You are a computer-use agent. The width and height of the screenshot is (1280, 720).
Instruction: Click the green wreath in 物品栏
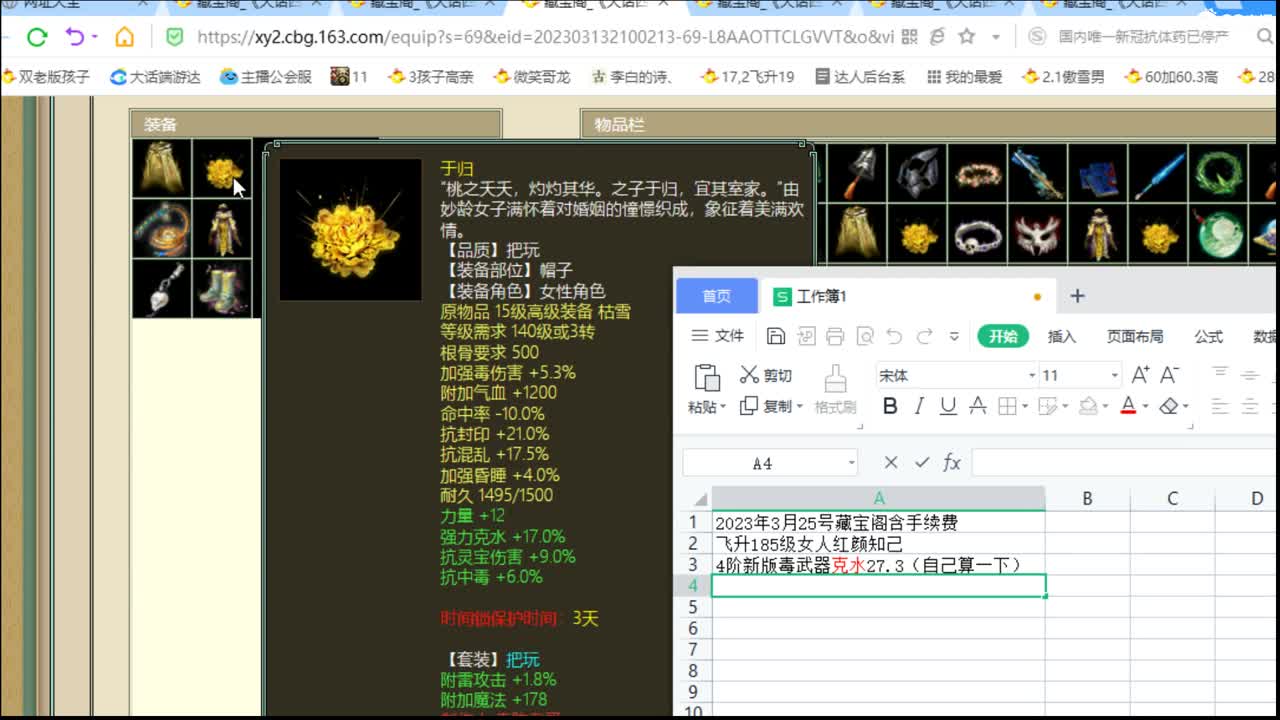click(1218, 172)
